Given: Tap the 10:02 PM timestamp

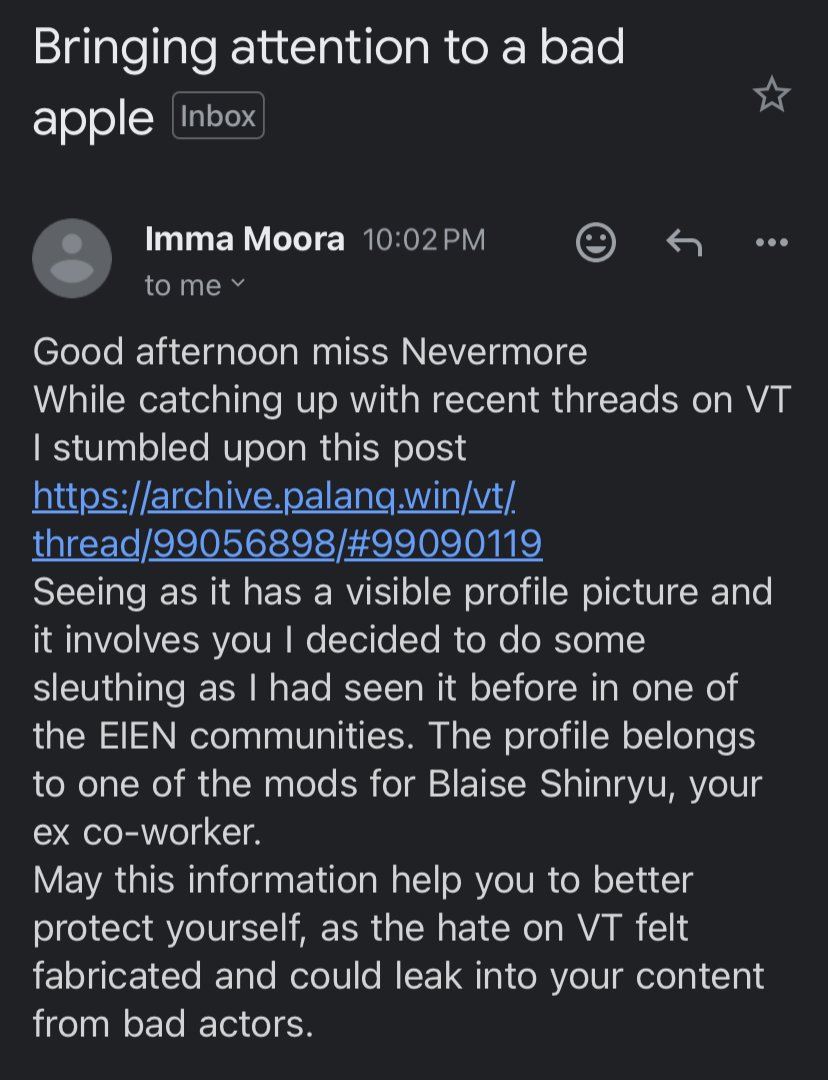Looking at the screenshot, I should (x=424, y=240).
